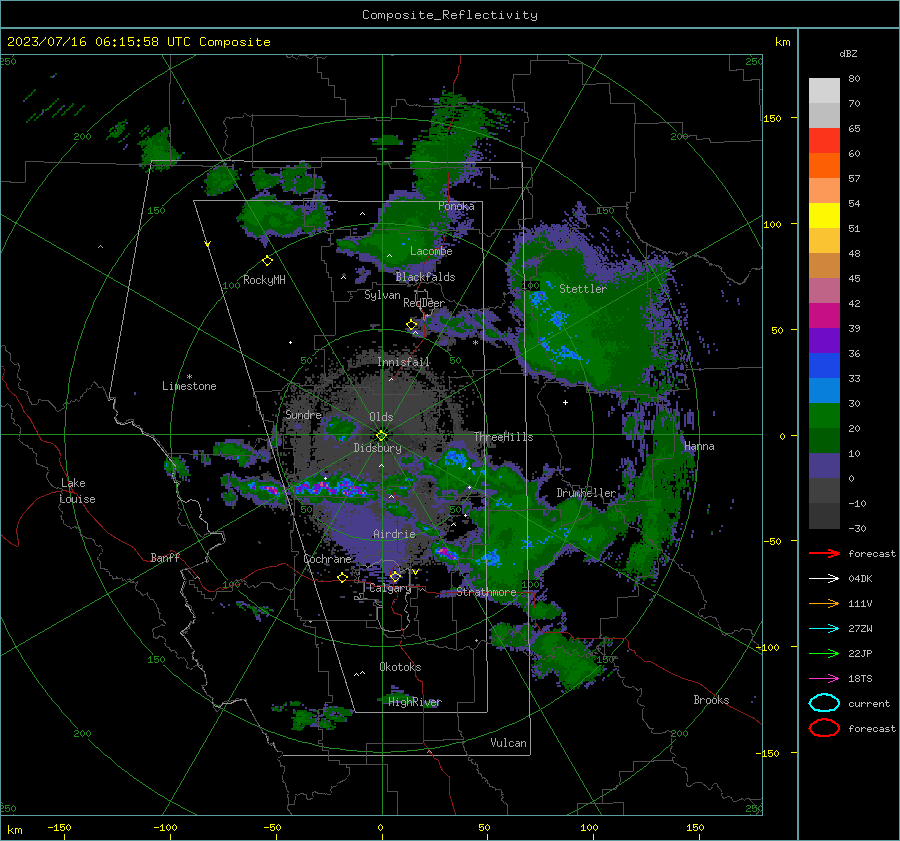Click the -150 tick on bottom axis
The image size is (900, 841).
59,827
